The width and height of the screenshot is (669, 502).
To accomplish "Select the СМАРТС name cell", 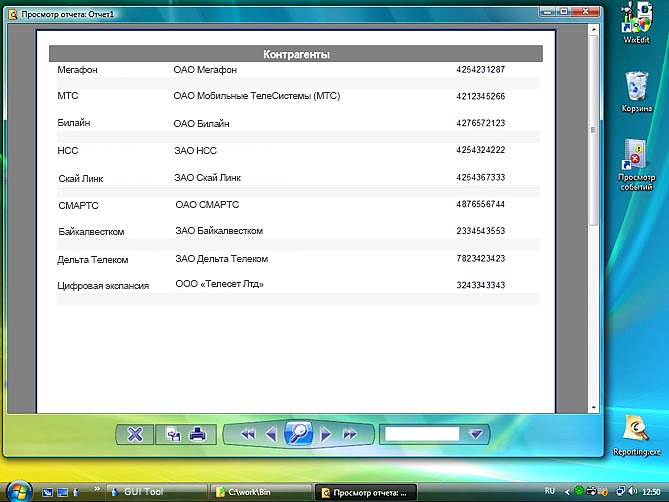I will click(78, 206).
